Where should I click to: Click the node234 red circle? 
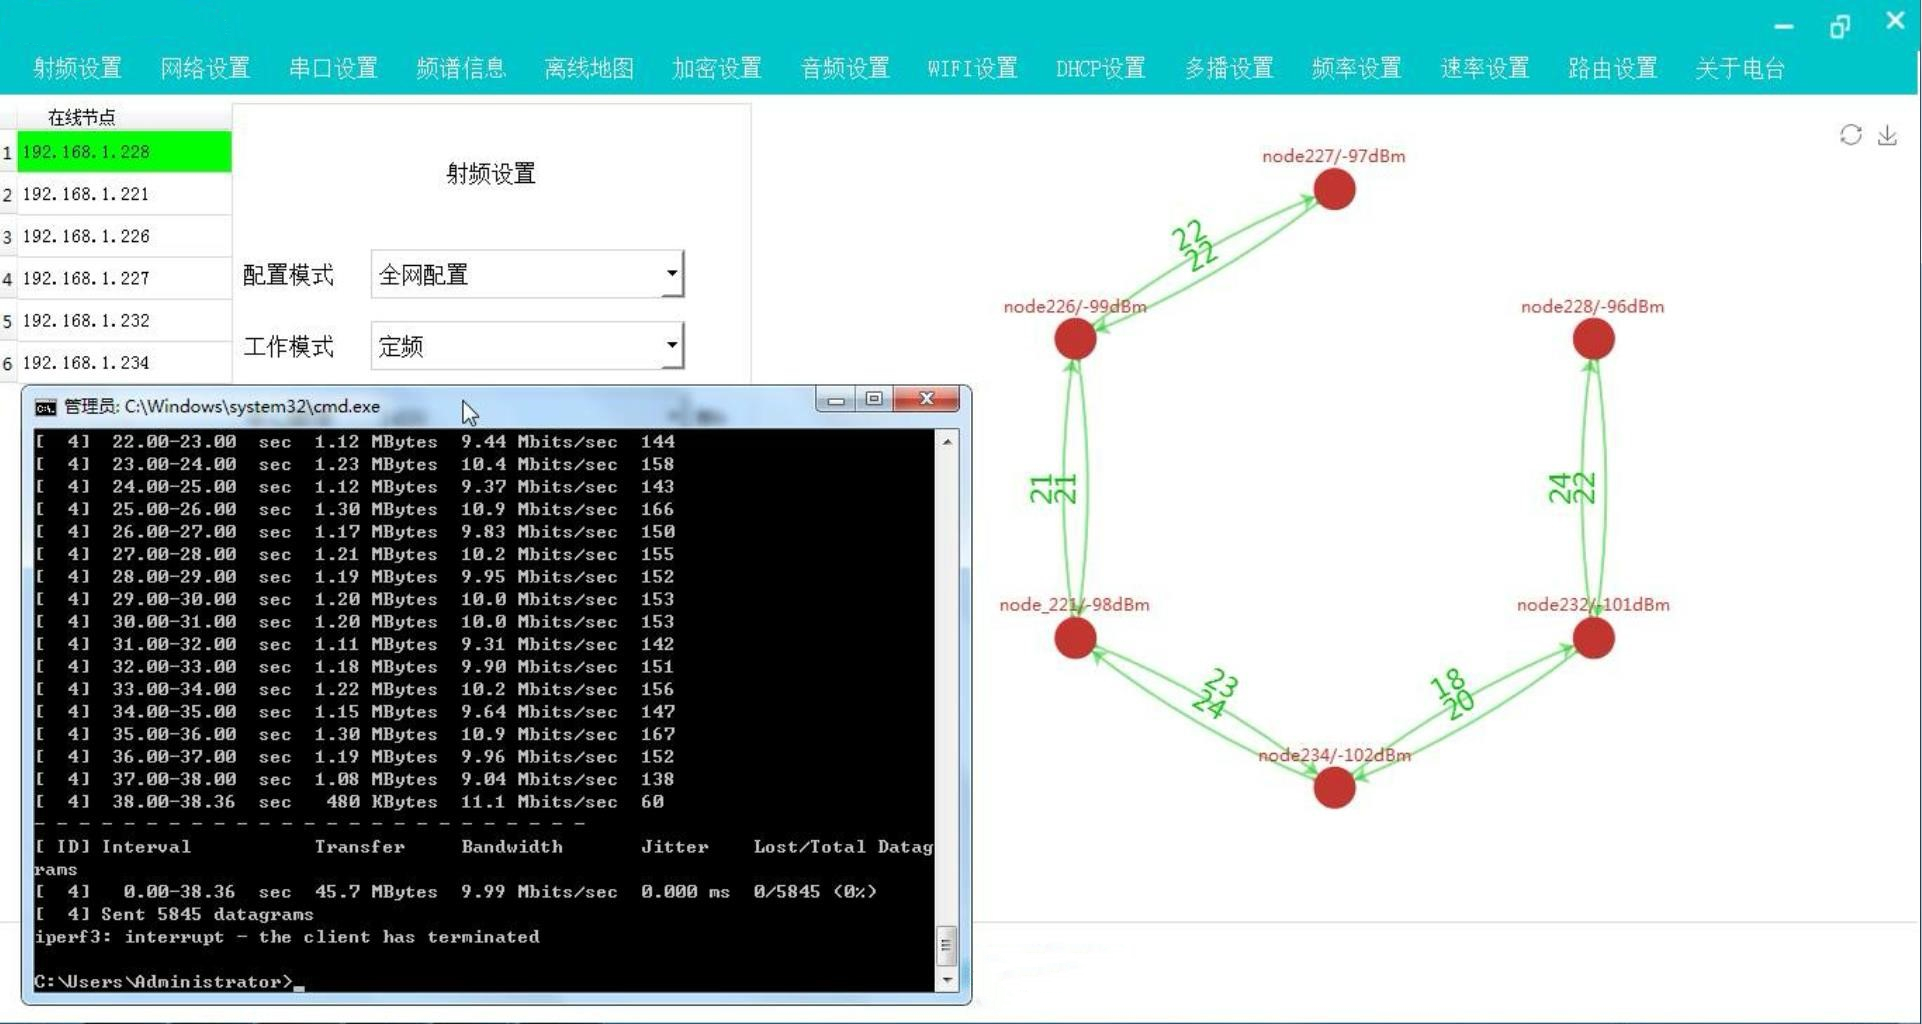(x=1334, y=788)
